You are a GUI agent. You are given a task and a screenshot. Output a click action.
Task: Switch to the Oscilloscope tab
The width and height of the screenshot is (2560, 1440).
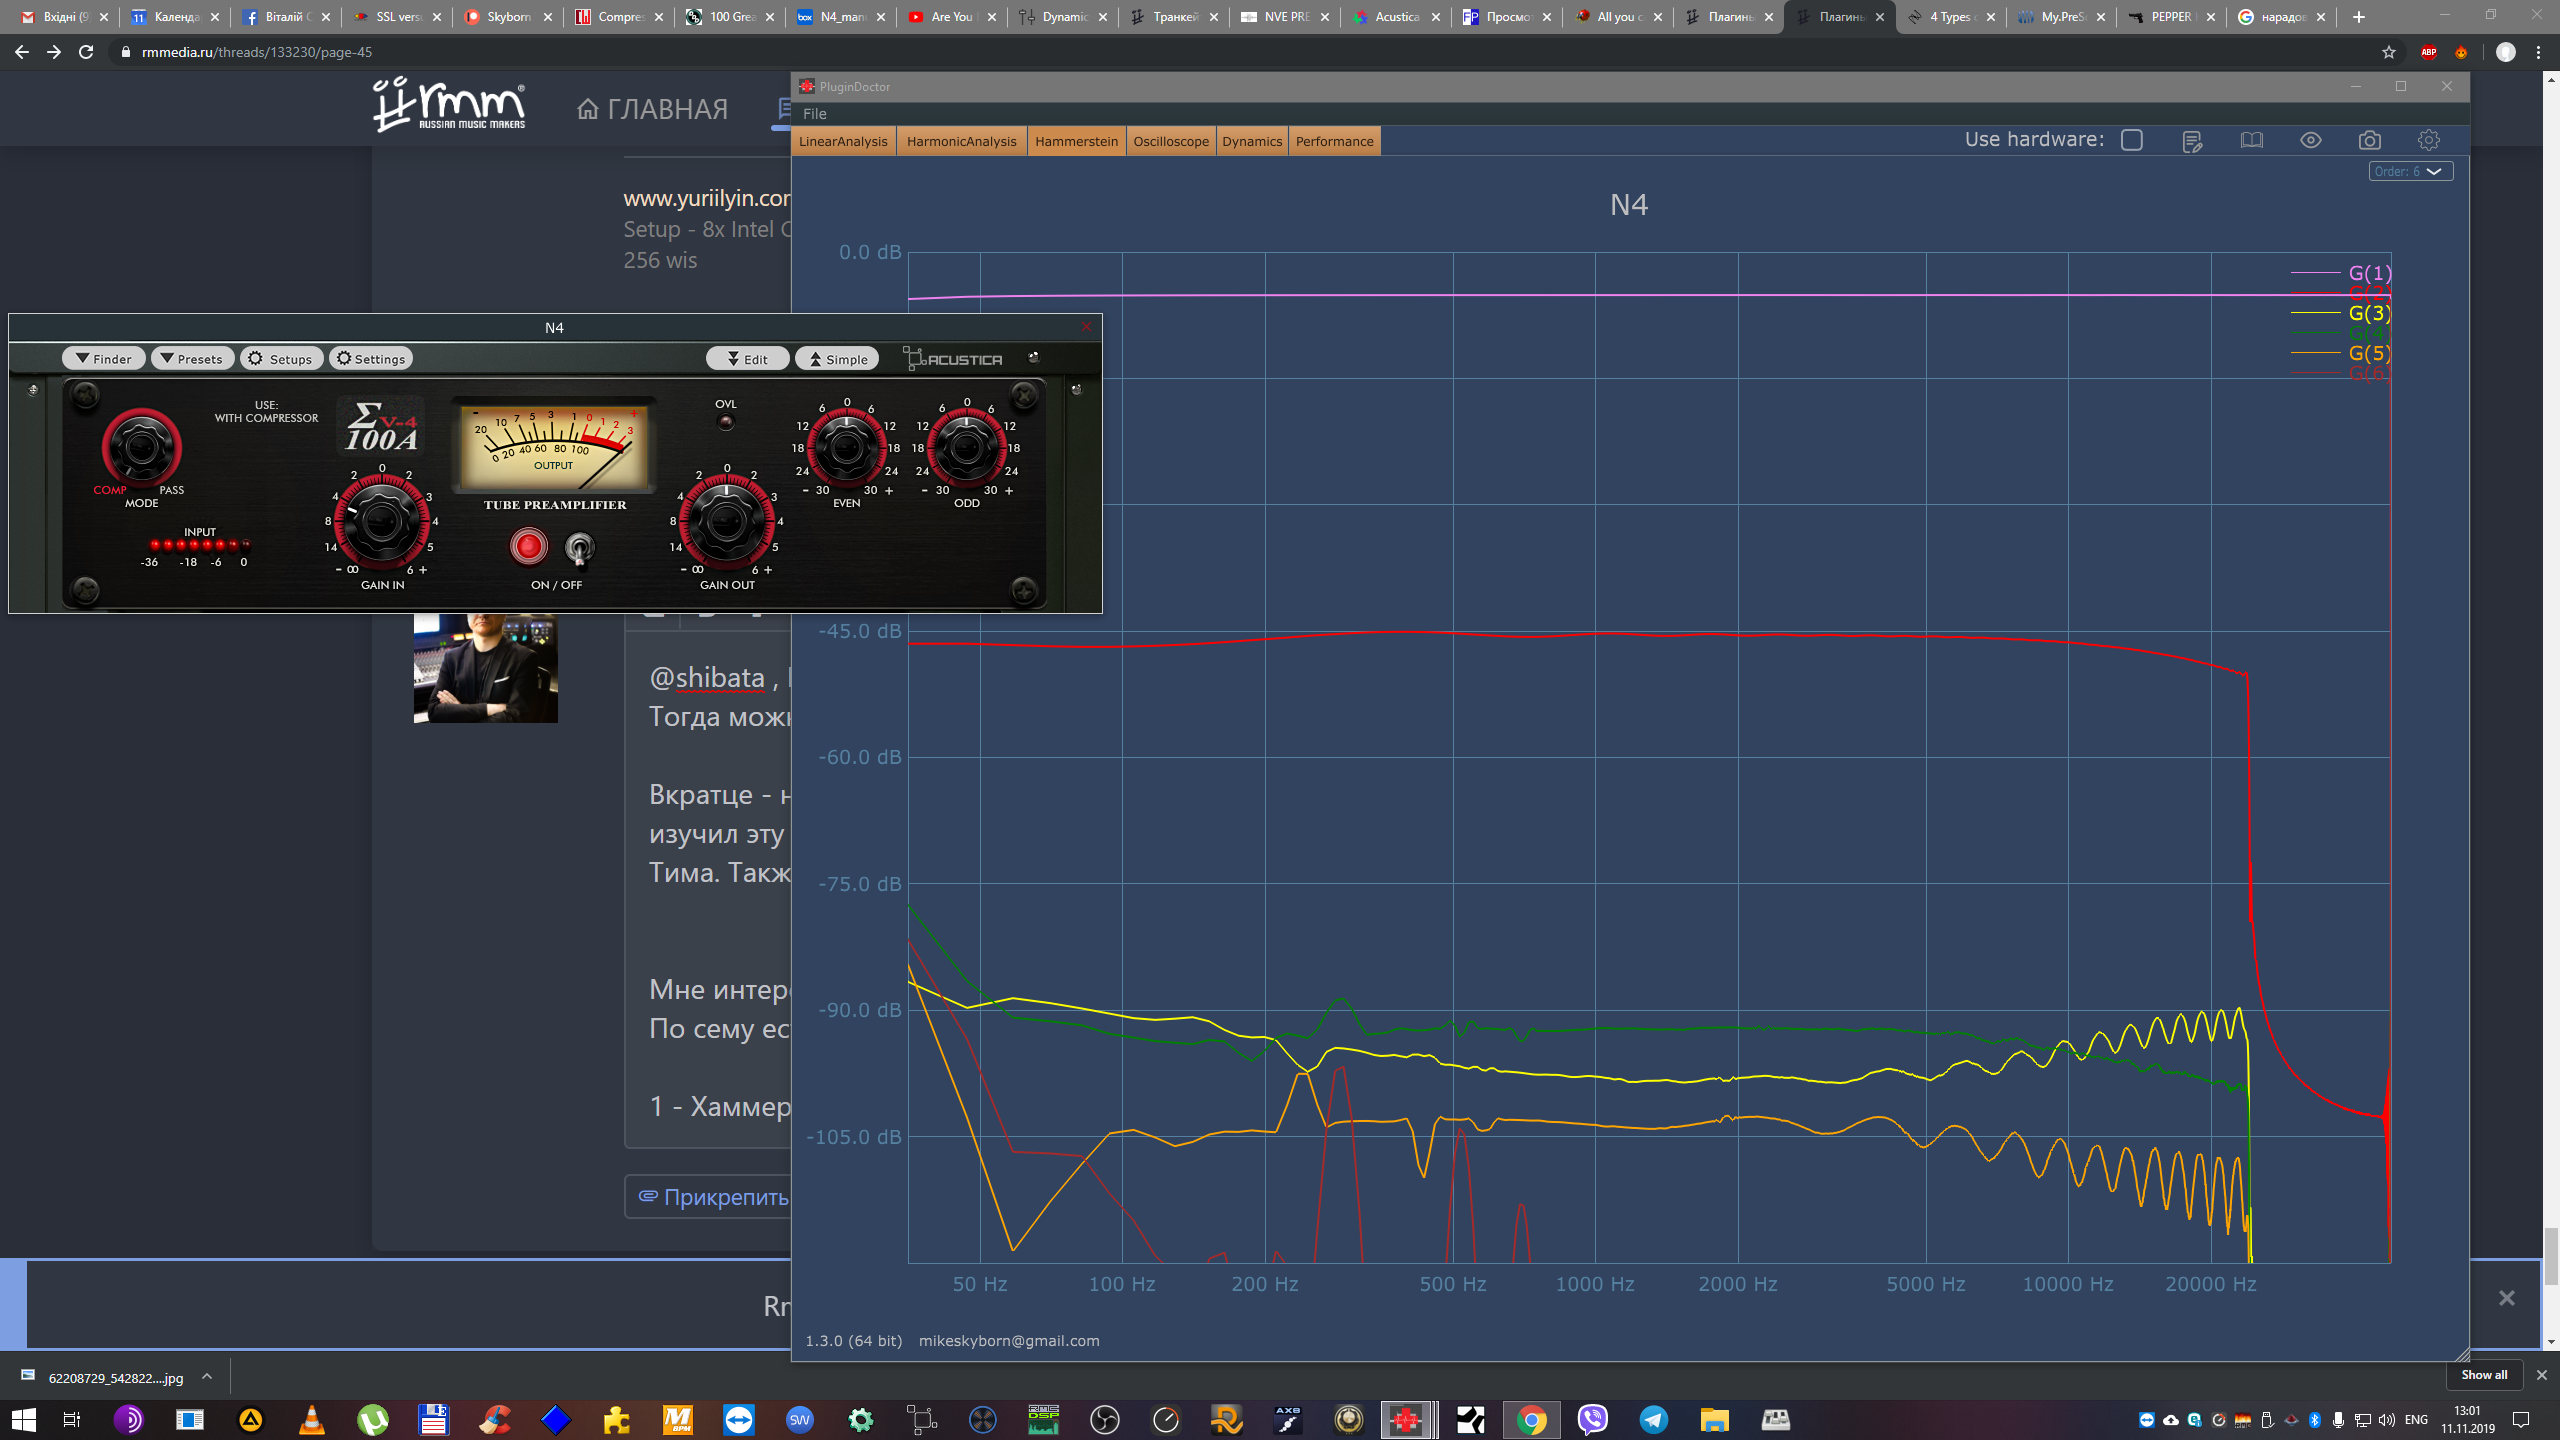tap(1170, 141)
